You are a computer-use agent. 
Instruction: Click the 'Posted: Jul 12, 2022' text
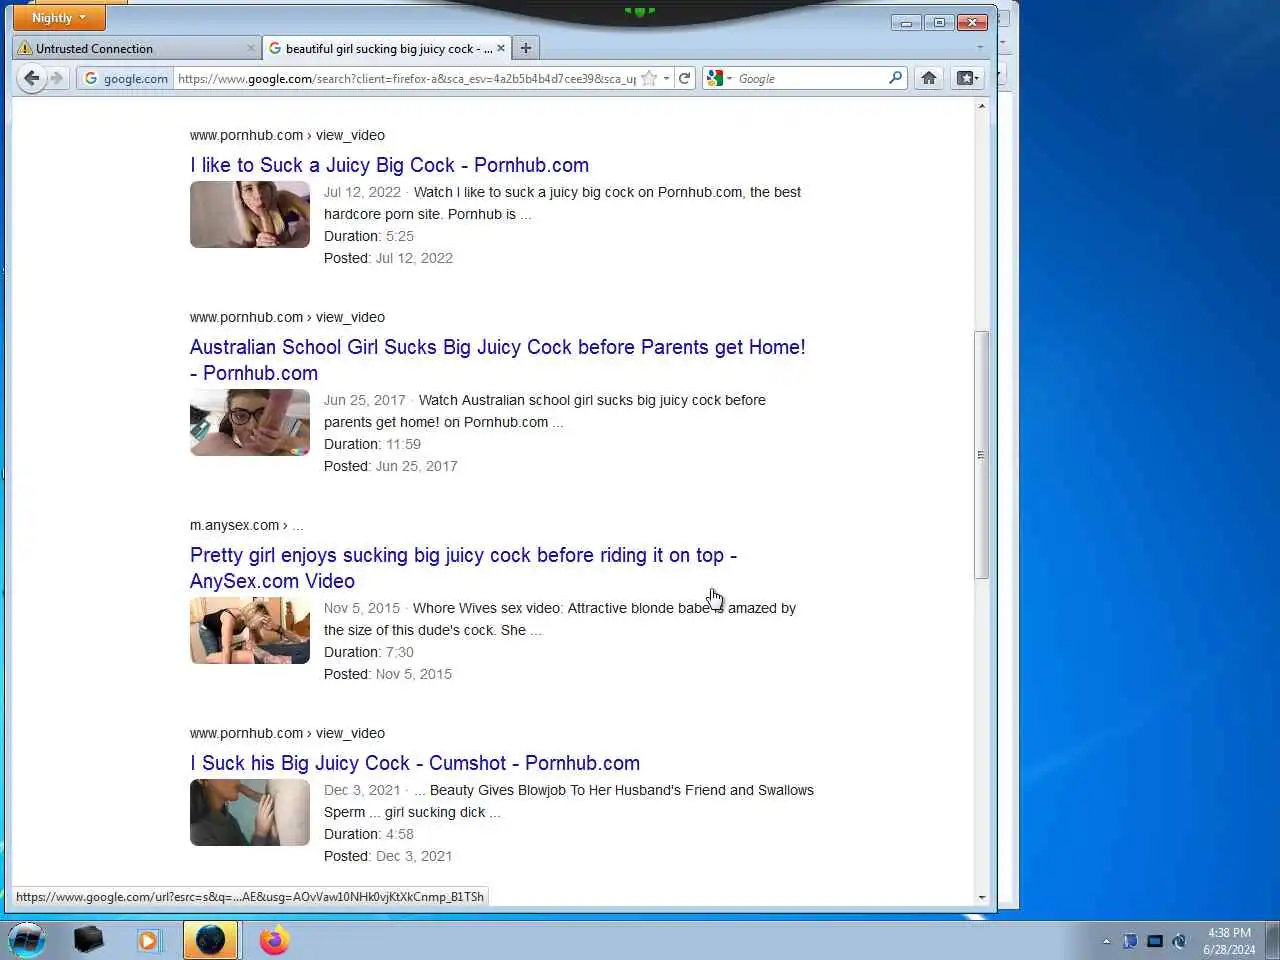pos(388,258)
